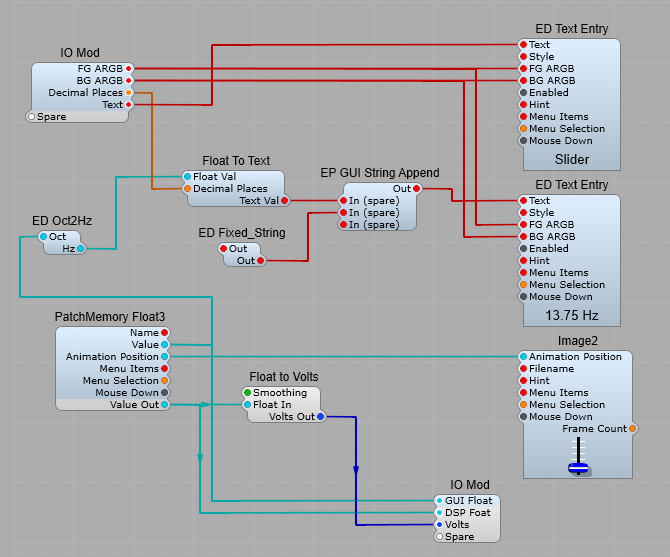Select the ED Fixed_String module title
This screenshot has height=557, width=670.
tap(241, 233)
